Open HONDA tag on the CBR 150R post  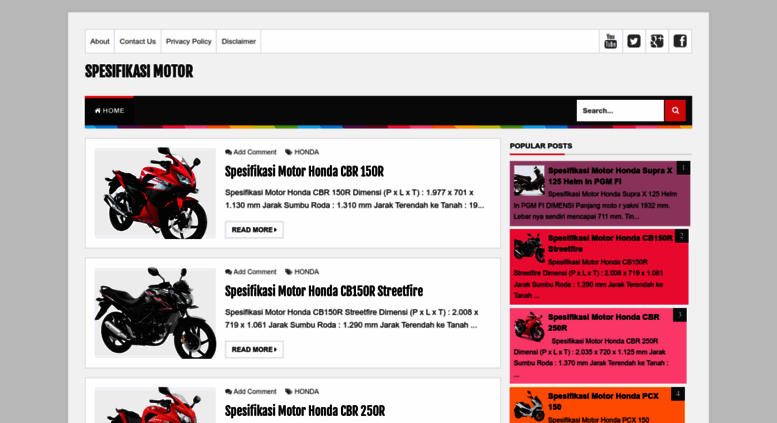[x=302, y=152]
